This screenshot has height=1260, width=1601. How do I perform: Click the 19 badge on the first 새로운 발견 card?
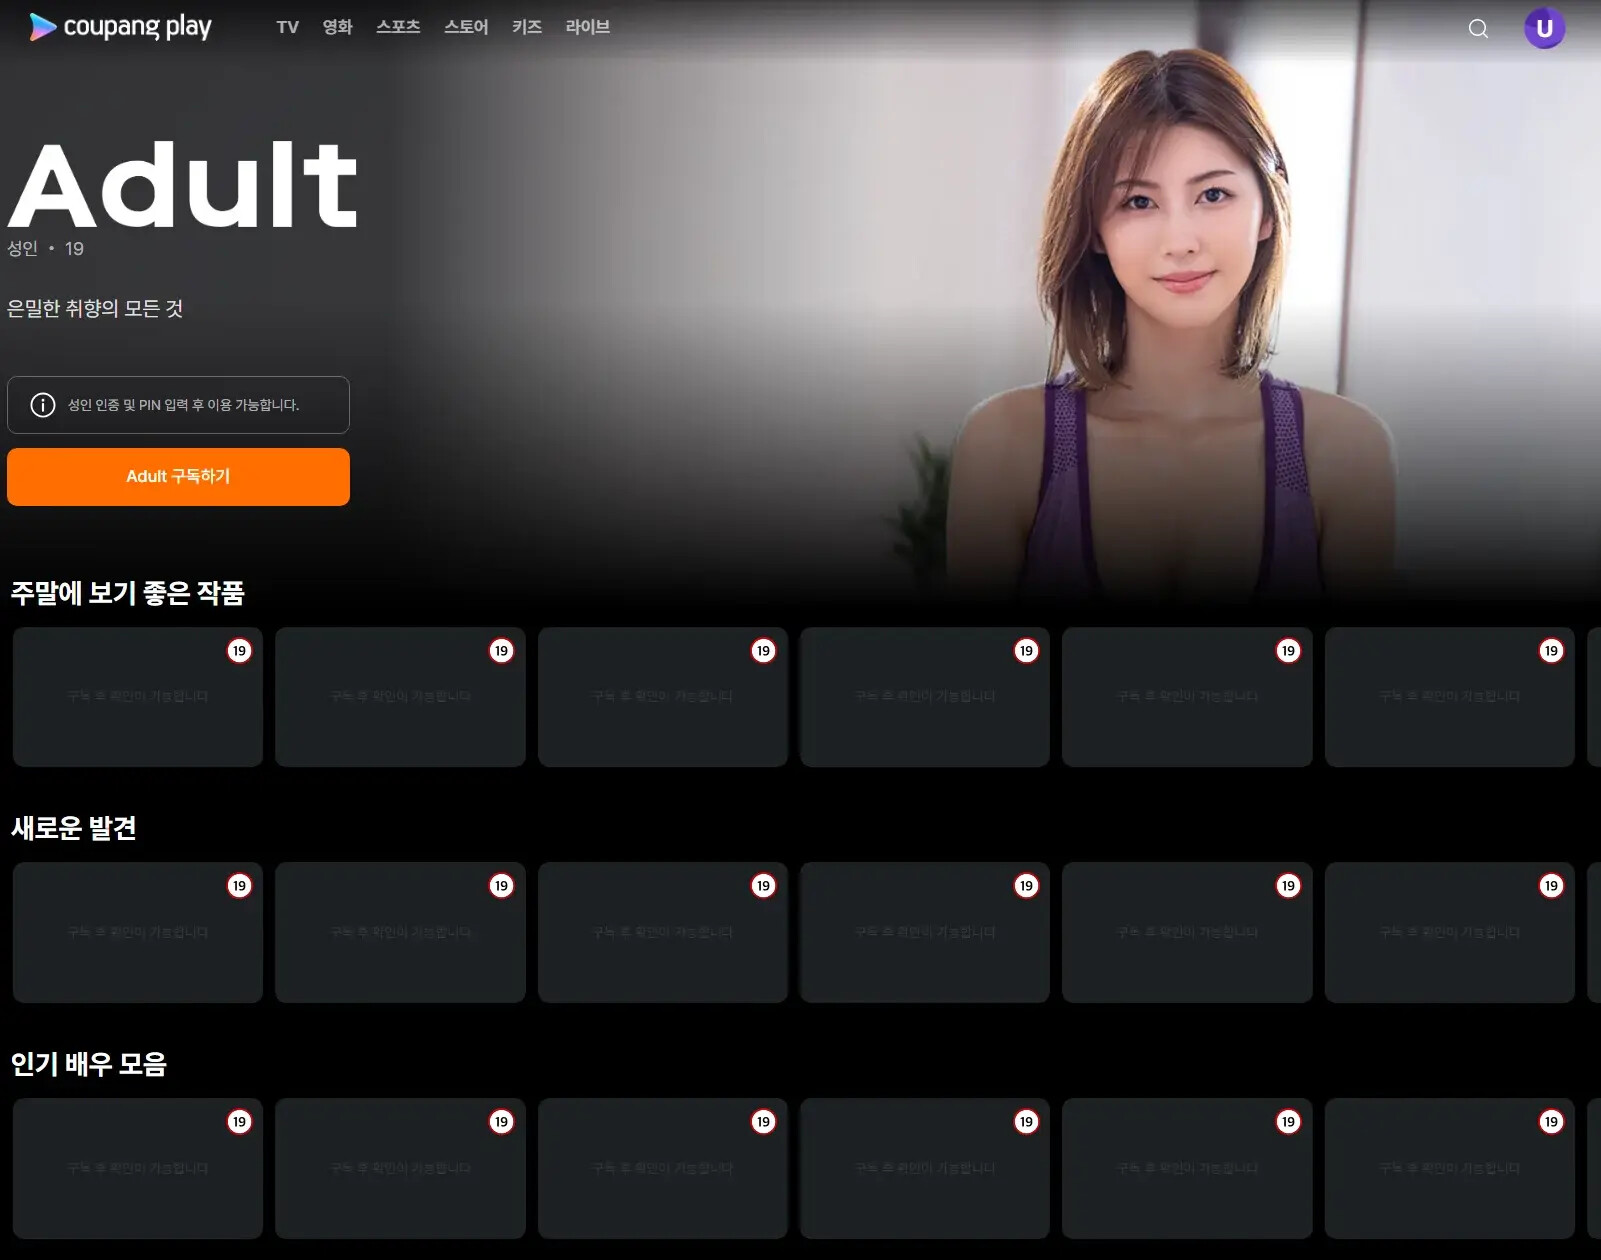pos(239,886)
